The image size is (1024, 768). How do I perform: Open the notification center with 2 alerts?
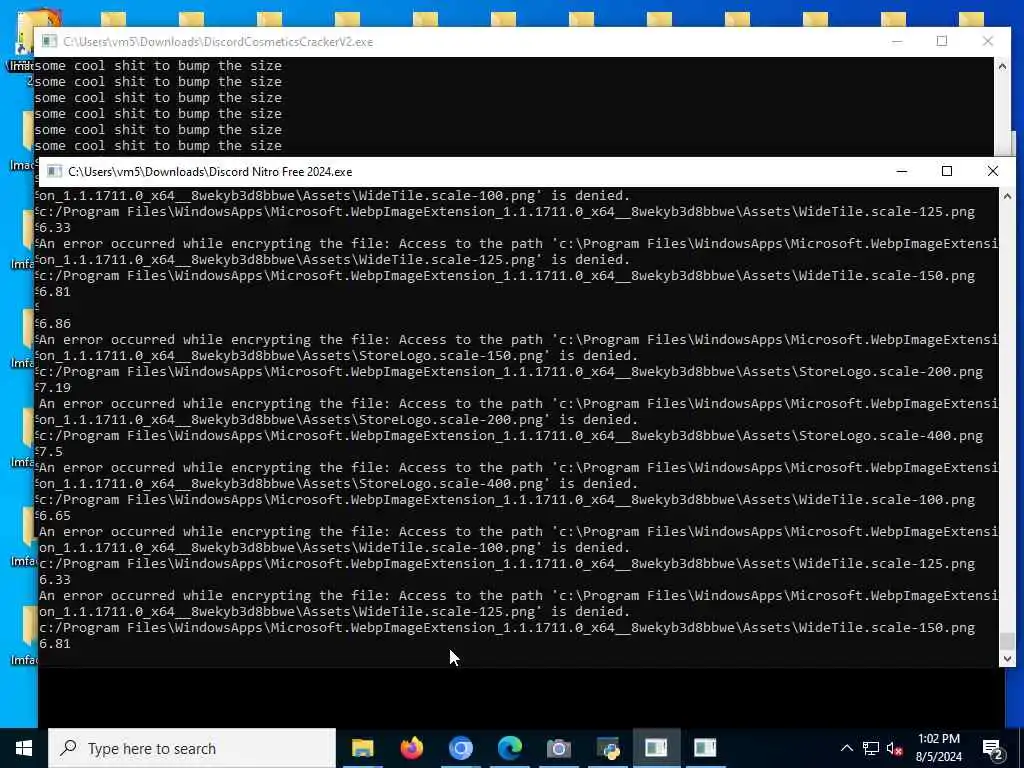992,749
